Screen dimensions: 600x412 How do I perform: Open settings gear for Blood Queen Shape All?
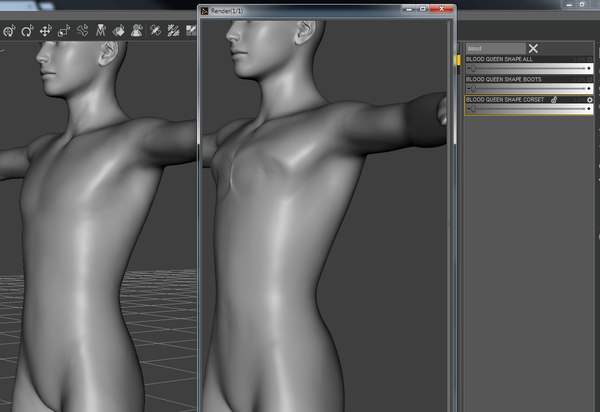(x=590, y=59)
